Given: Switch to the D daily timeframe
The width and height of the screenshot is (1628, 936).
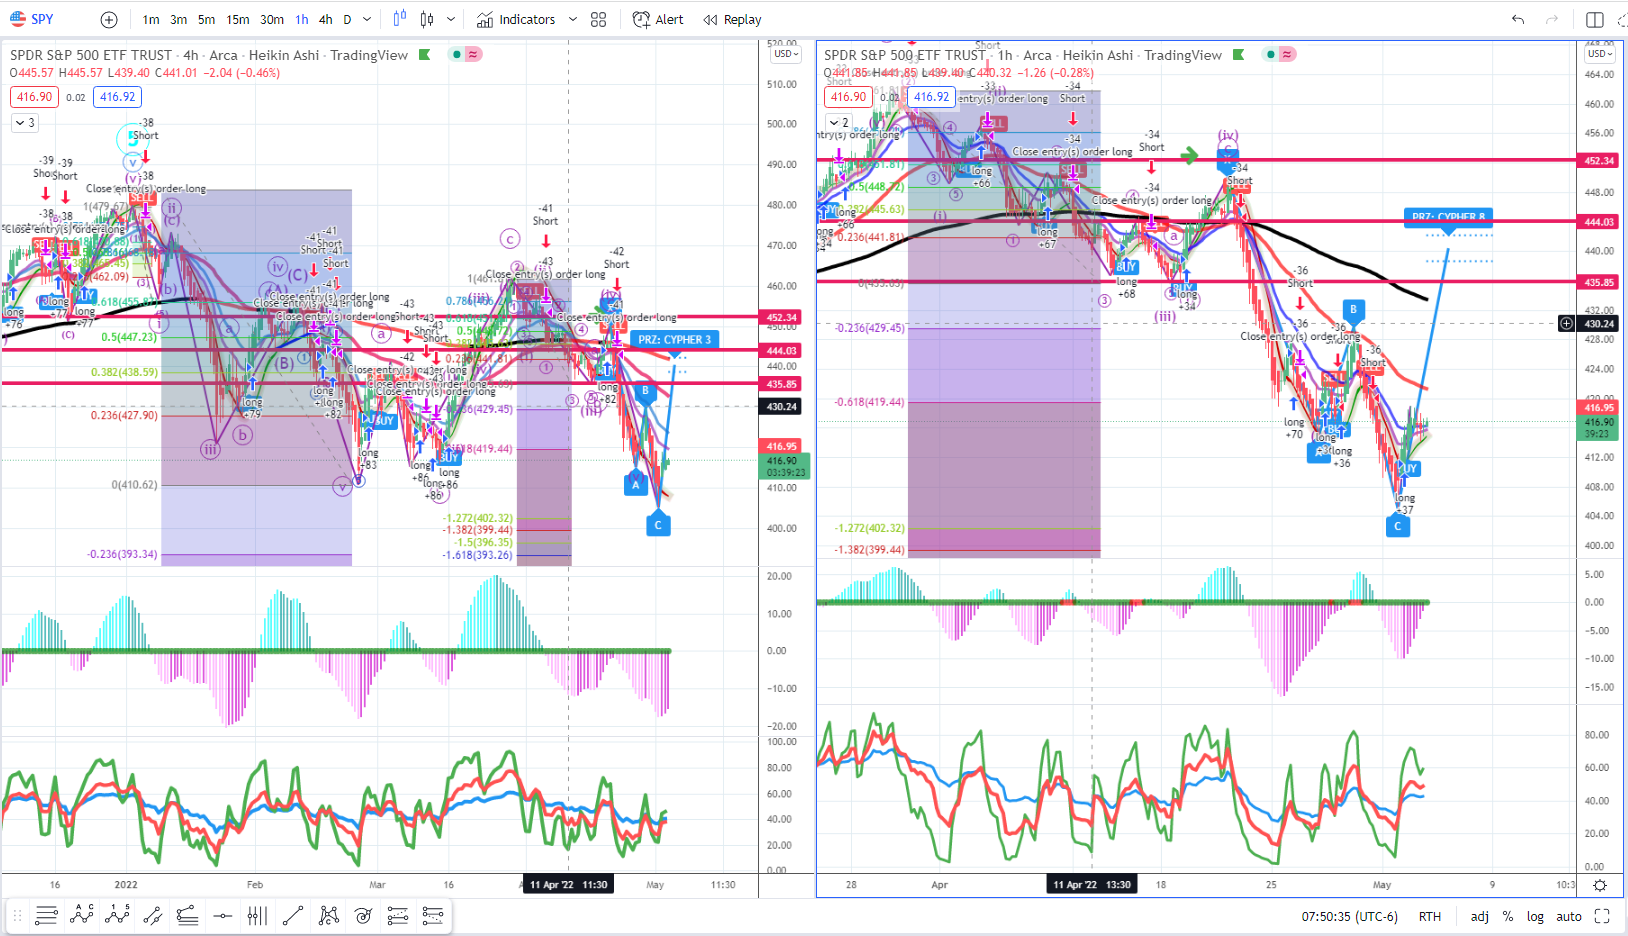Looking at the screenshot, I should tap(347, 19).
